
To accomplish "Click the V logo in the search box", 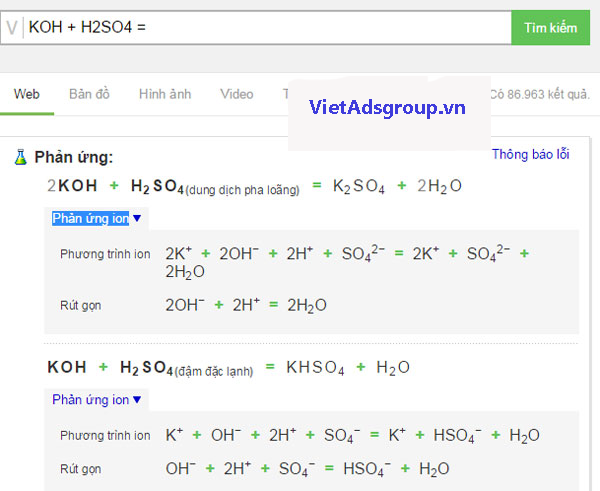I will (12, 28).
